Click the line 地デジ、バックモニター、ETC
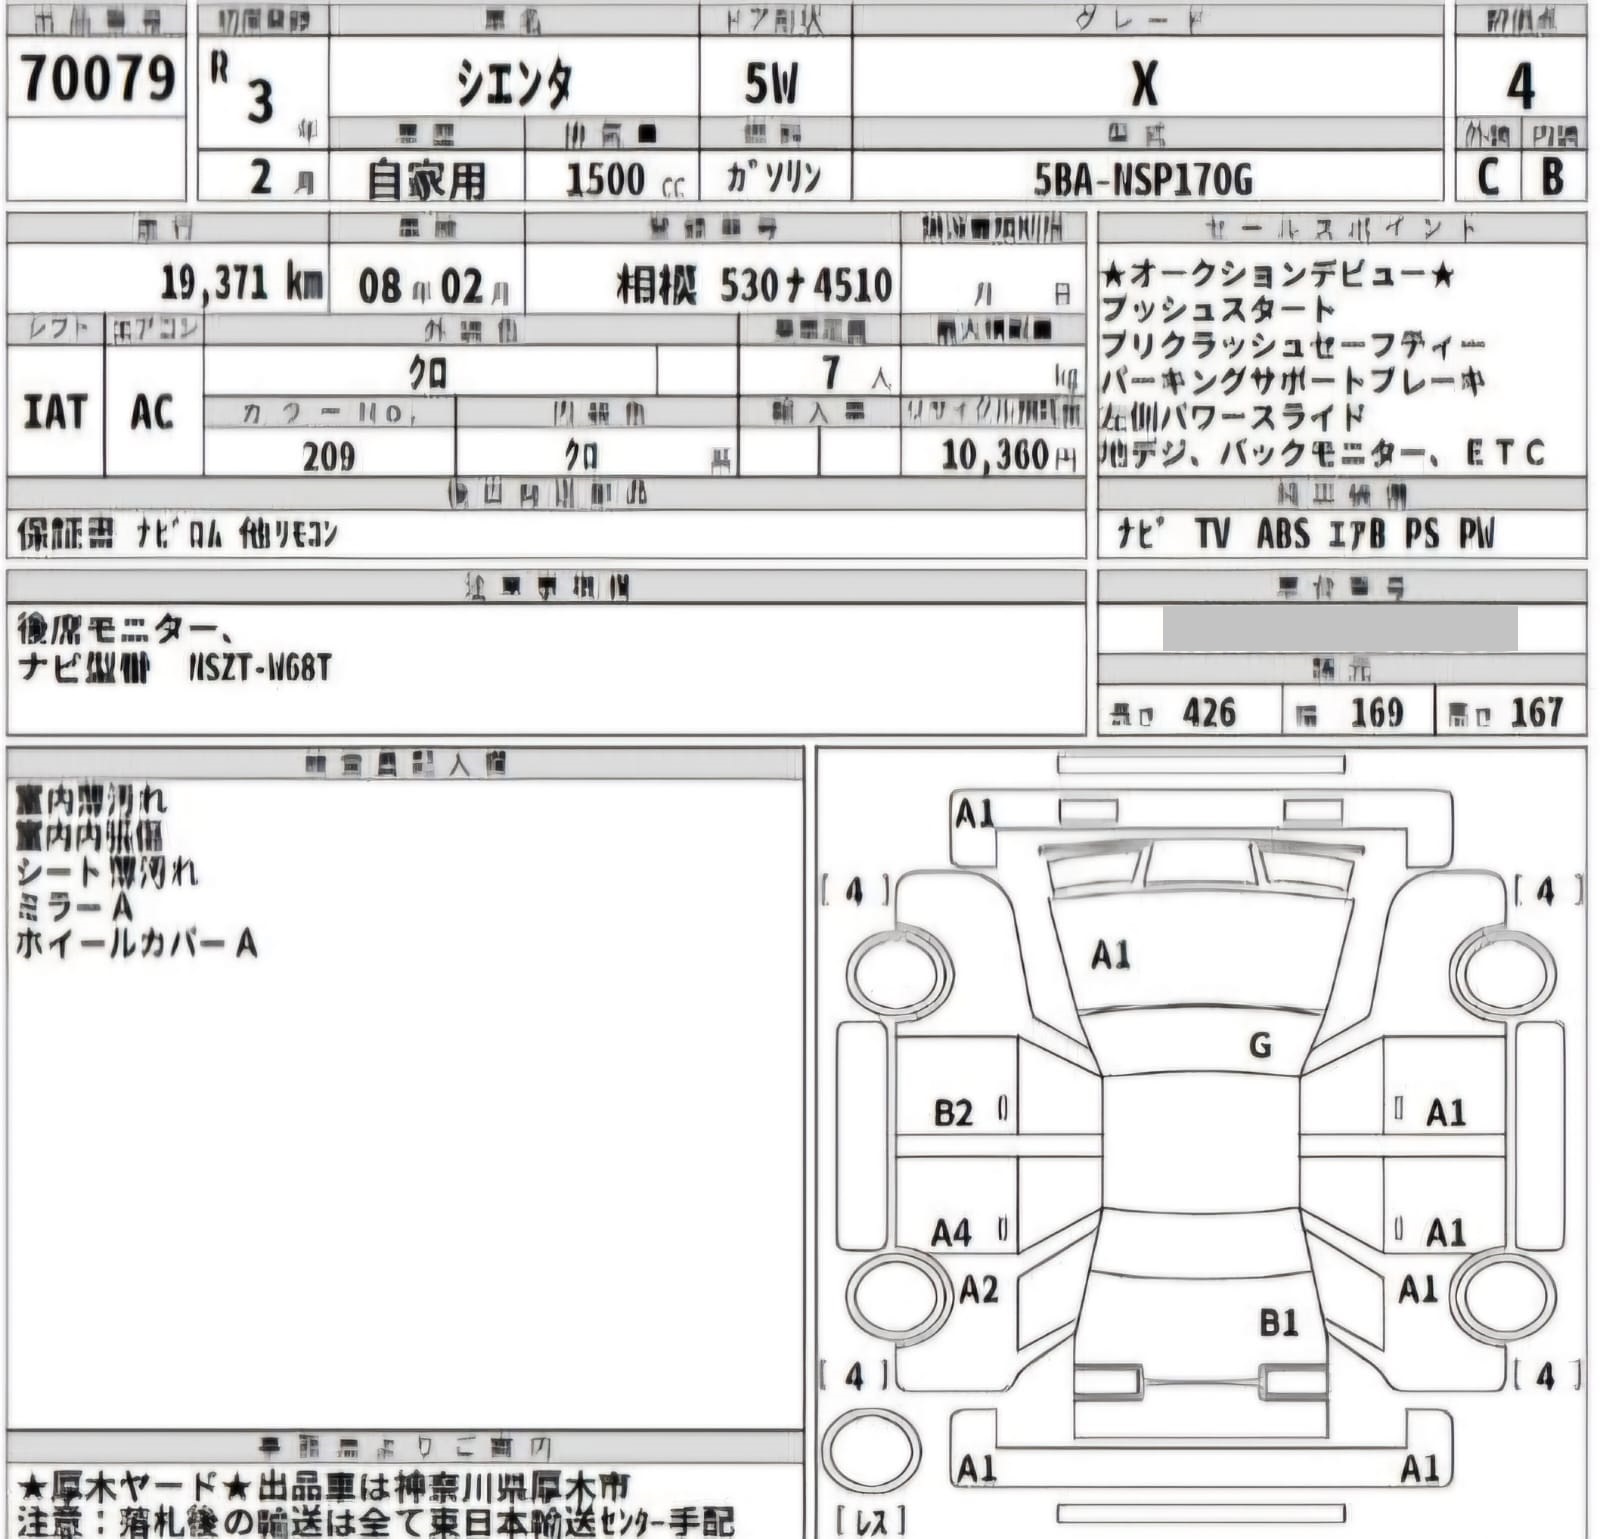The height and width of the screenshot is (1539, 1600). click(x=1323, y=454)
